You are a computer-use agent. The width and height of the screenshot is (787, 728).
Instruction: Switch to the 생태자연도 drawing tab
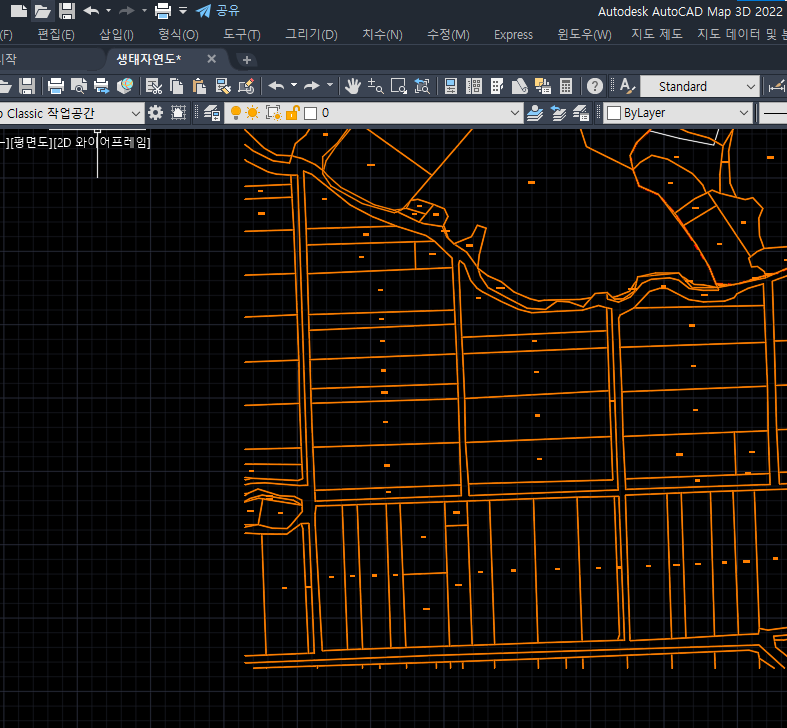(x=148, y=60)
